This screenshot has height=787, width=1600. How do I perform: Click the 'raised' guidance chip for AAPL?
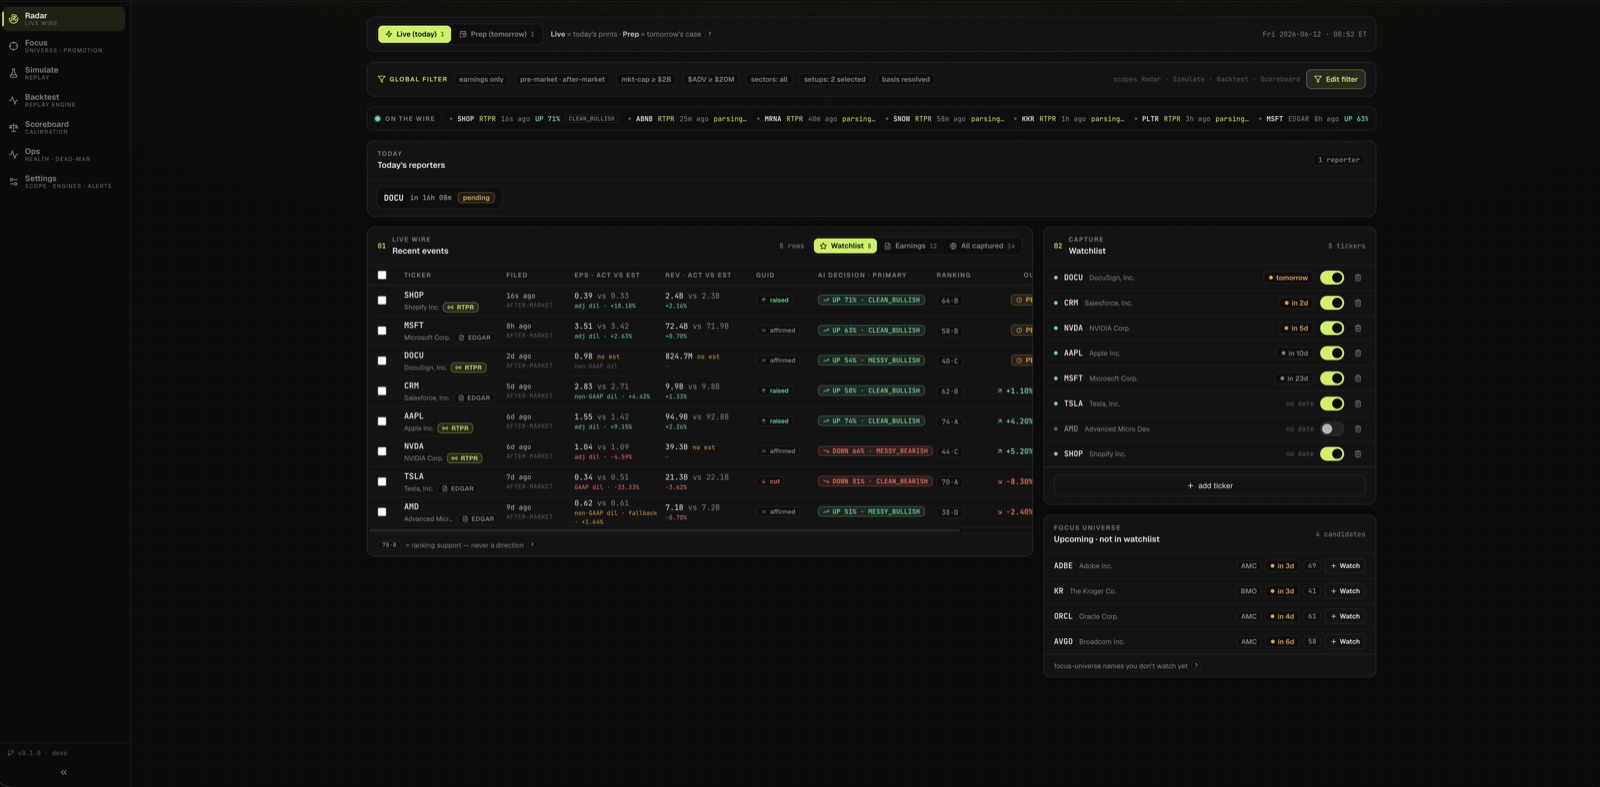[775, 421]
